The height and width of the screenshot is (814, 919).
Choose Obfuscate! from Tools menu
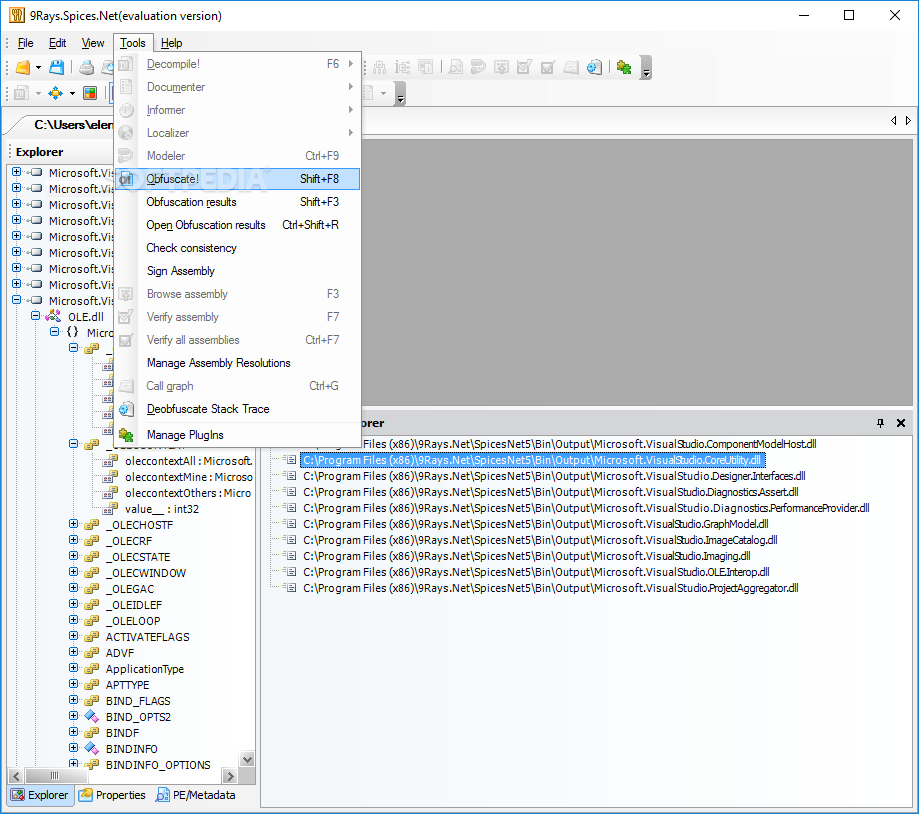pyautogui.click(x=237, y=179)
